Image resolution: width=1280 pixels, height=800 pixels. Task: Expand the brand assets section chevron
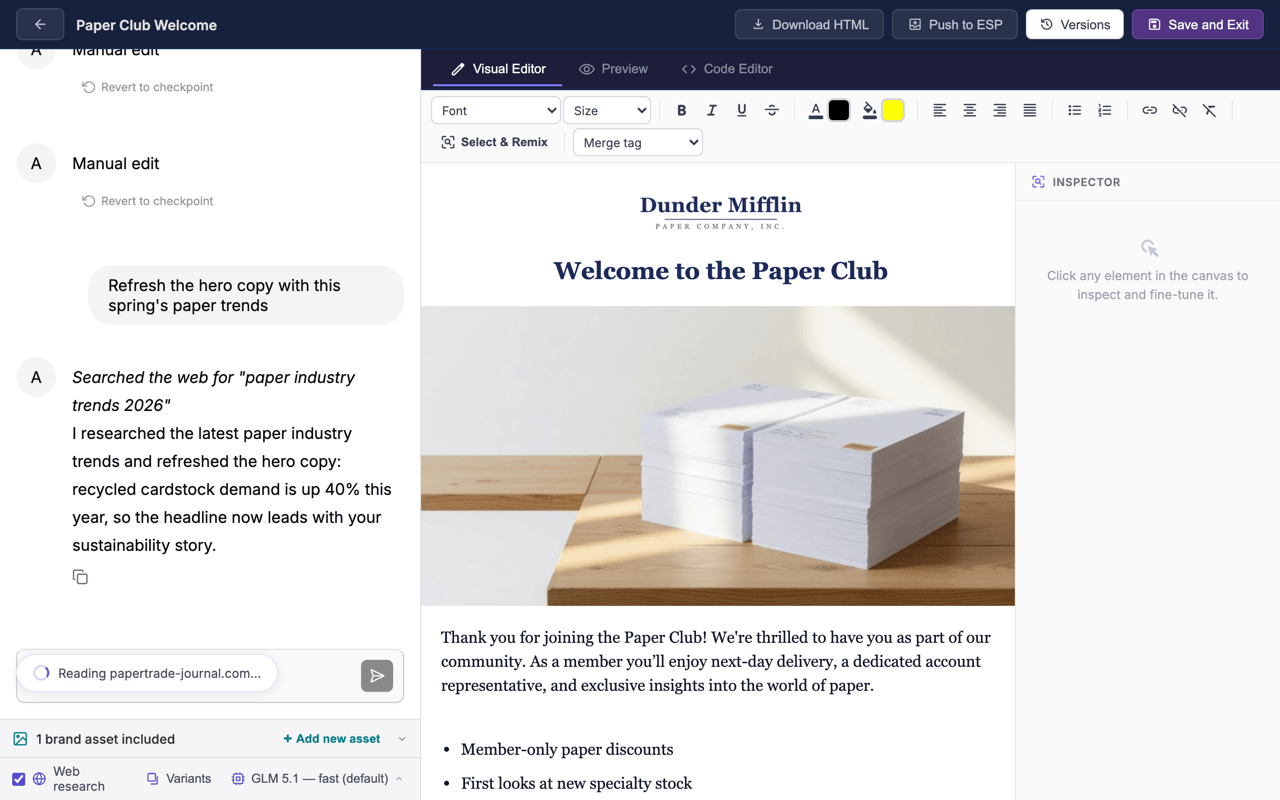pyautogui.click(x=402, y=739)
